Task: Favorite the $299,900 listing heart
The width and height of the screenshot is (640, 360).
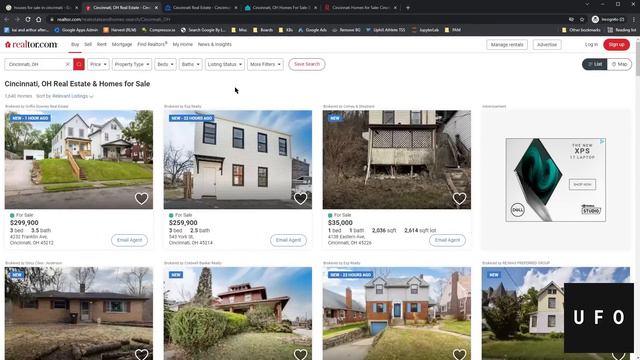Action: click(x=142, y=198)
